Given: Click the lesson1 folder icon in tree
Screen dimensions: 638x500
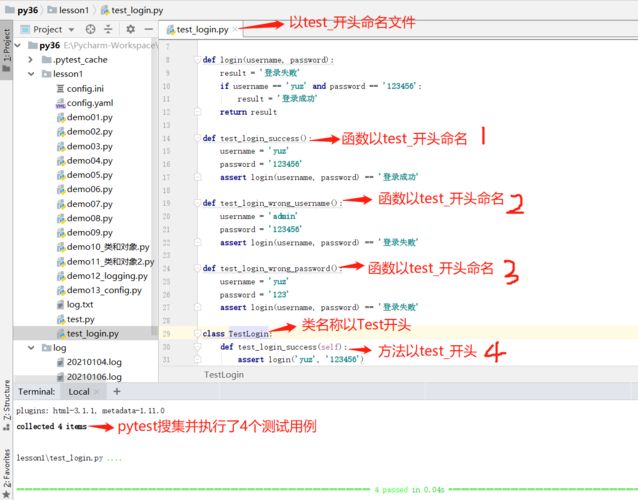Looking at the screenshot, I should pos(46,74).
